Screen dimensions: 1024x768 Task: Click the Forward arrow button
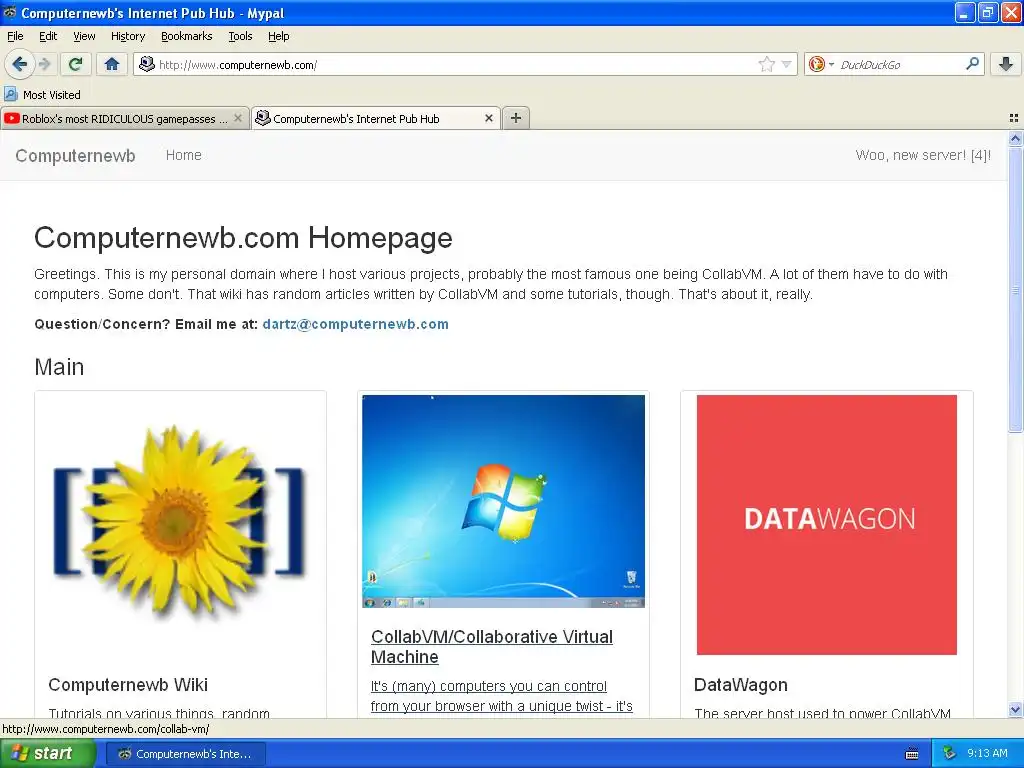(x=44, y=64)
